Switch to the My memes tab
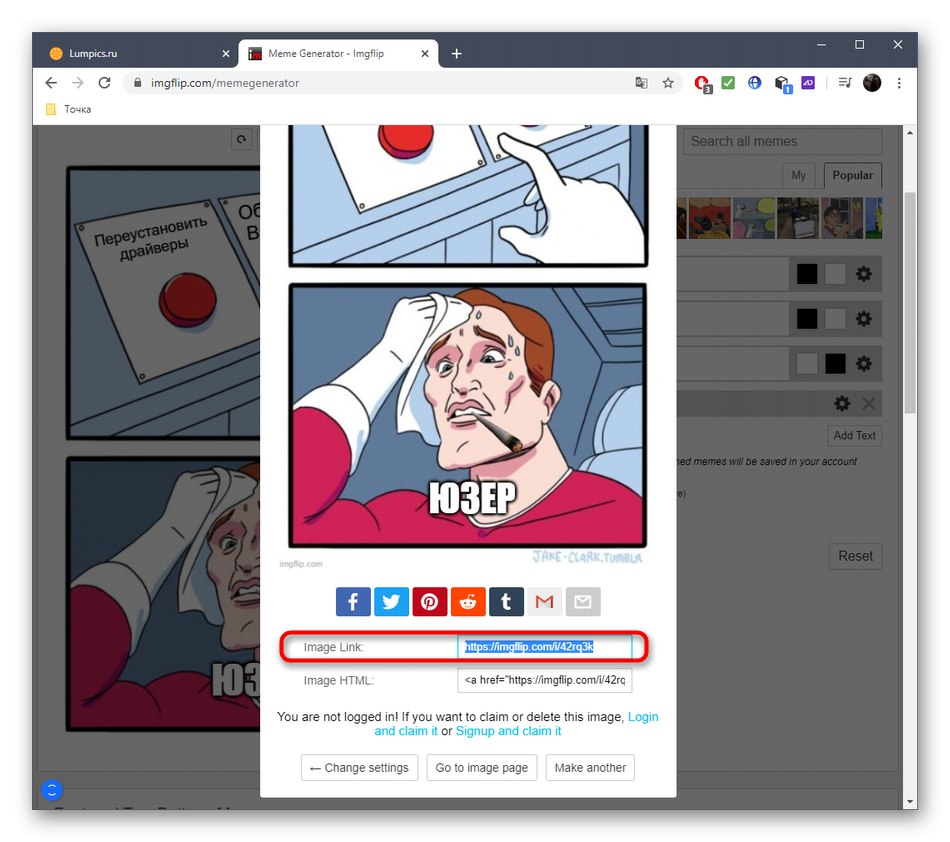Screen dimensions: 950x842 point(799,176)
